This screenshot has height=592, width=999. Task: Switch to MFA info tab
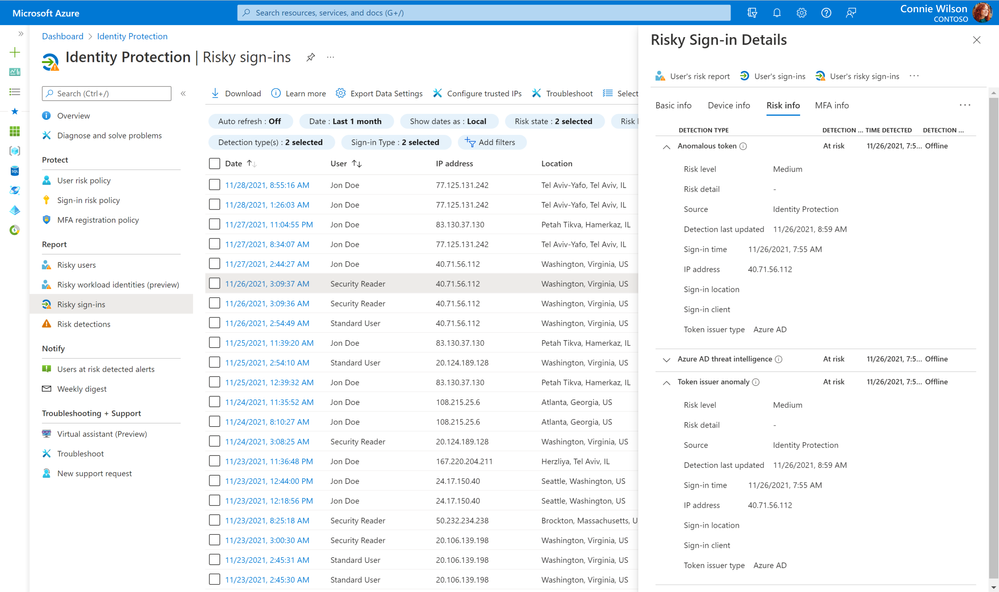click(x=832, y=105)
